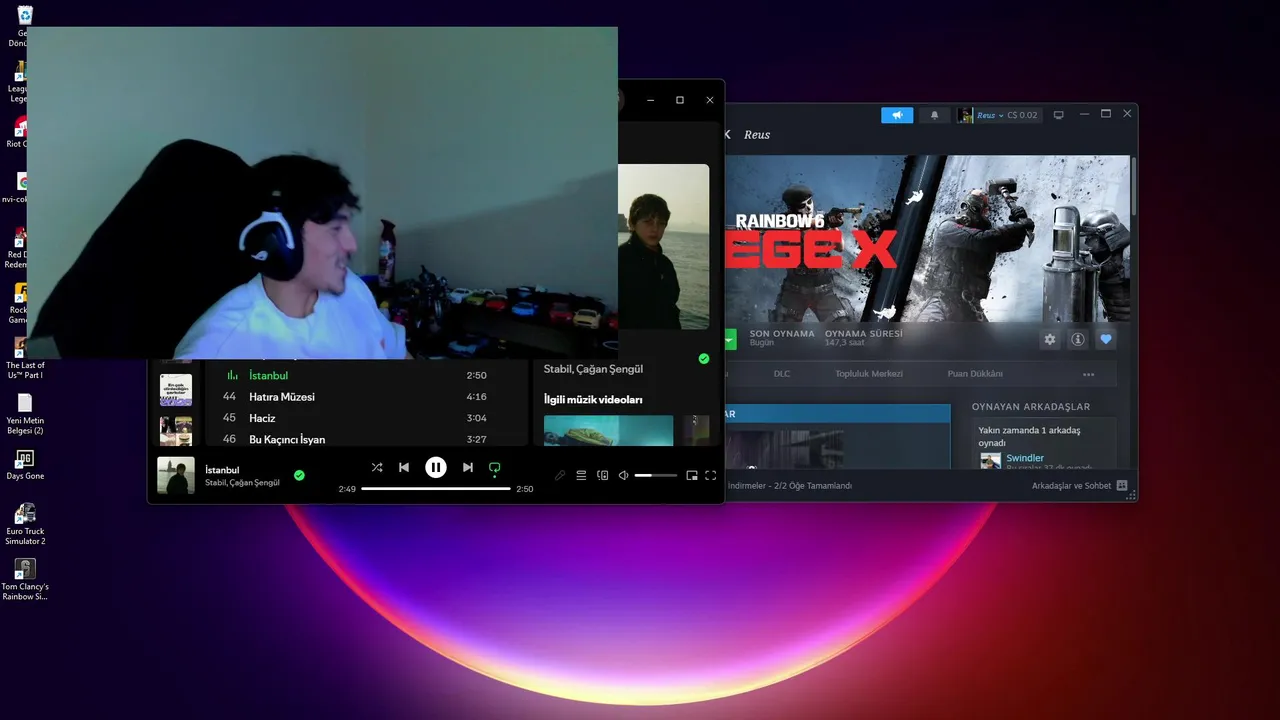Viewport: 1280px width, 720px height.
Task: Toggle favorite heart for Rainbow Six
Action: [1106, 339]
